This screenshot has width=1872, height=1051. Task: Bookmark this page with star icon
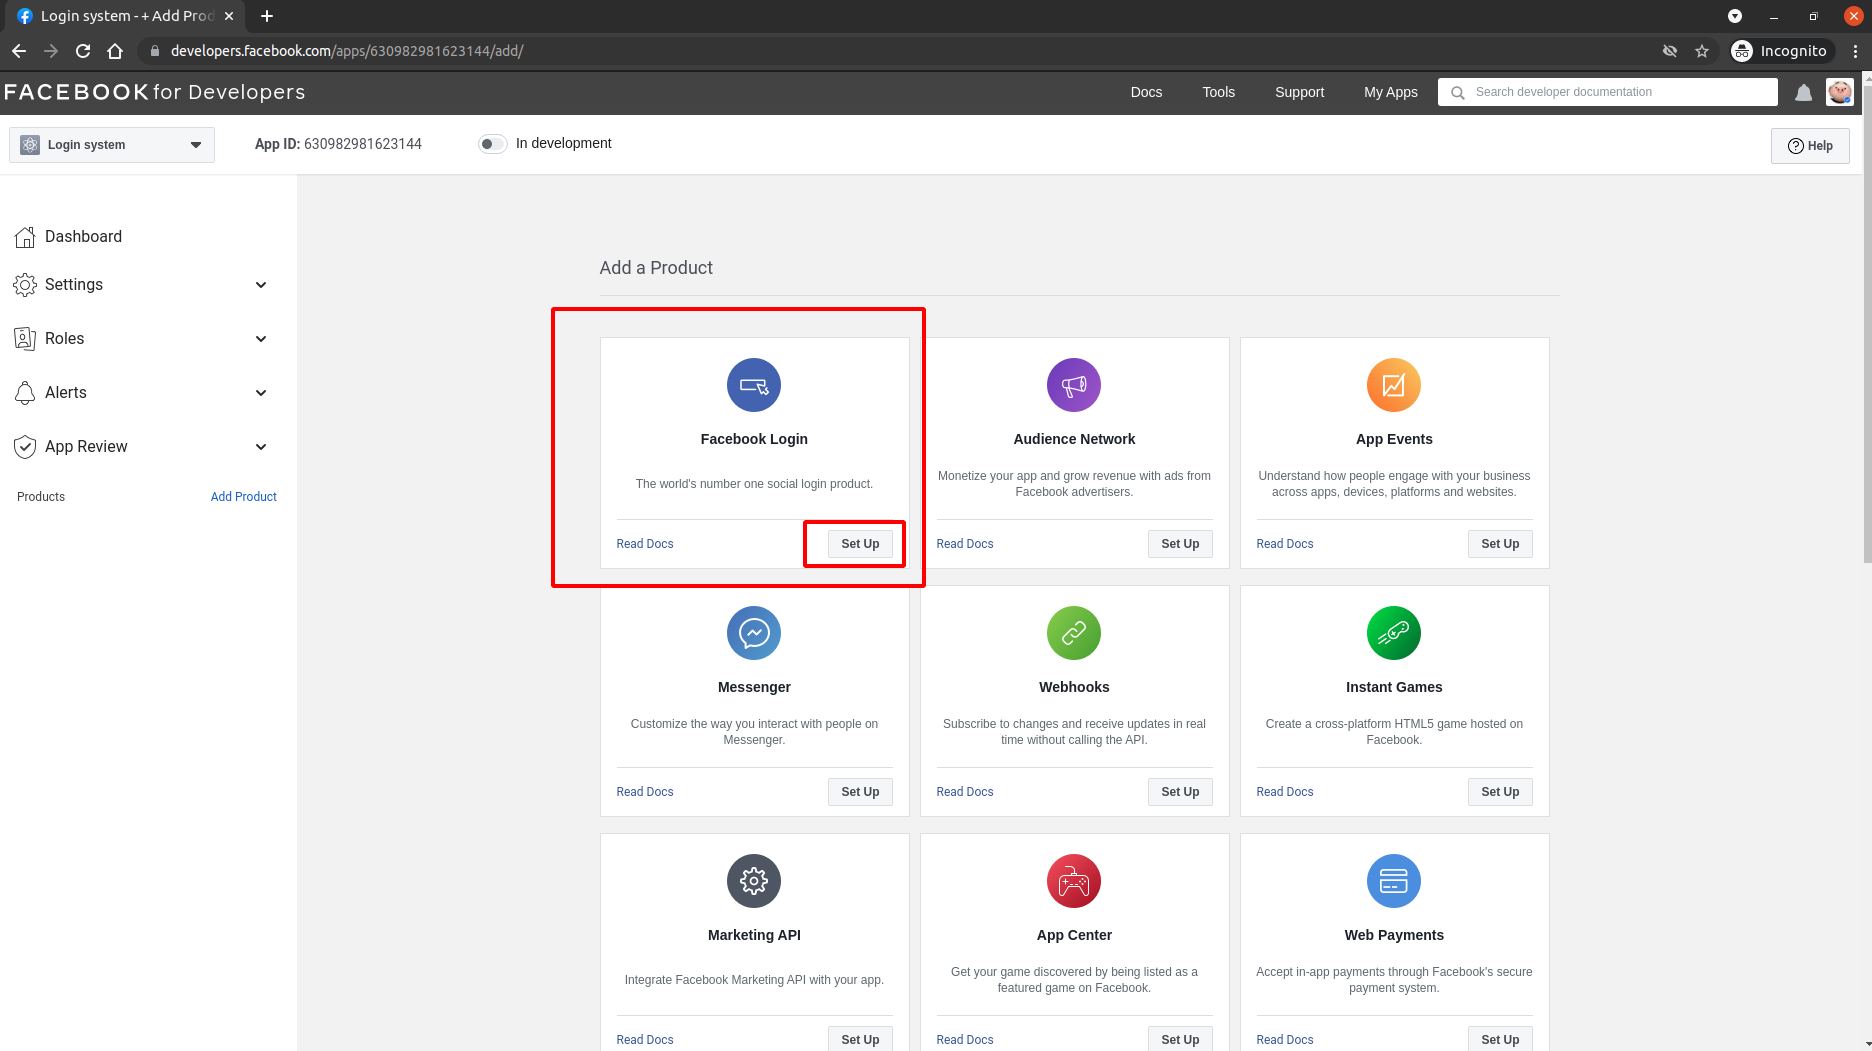tap(1701, 51)
